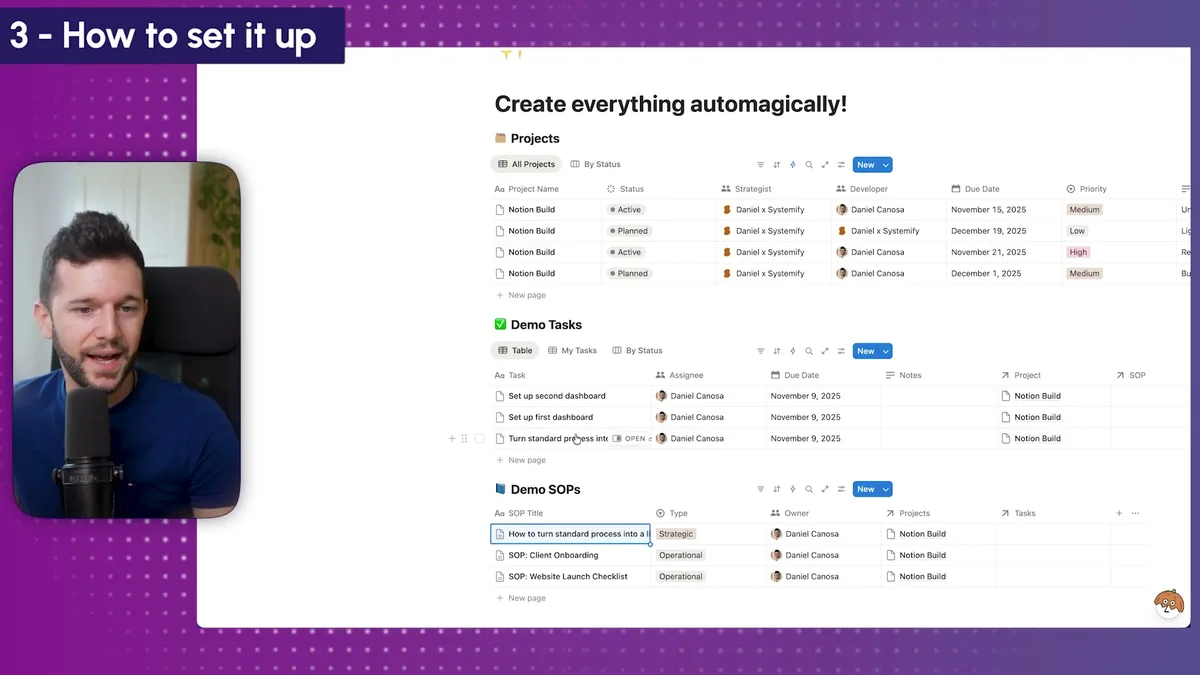The image size is (1200, 675).
Task: Click New page under the Demo SOPs table
Action: (528, 597)
